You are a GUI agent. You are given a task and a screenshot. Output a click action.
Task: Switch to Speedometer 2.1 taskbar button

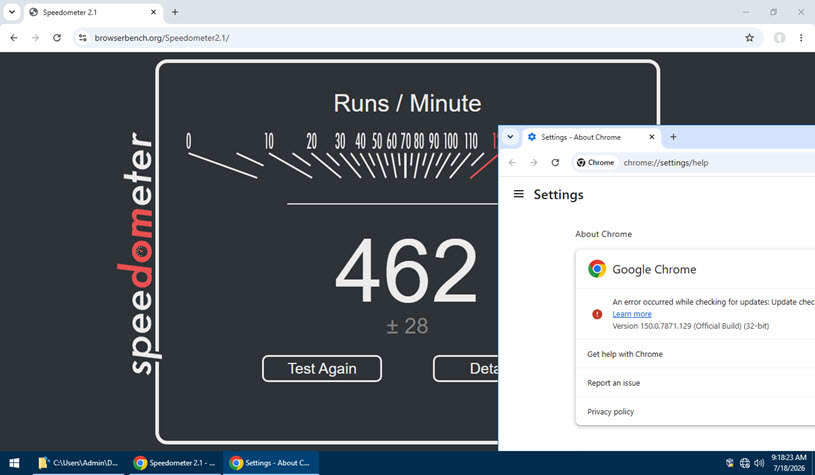click(175, 463)
